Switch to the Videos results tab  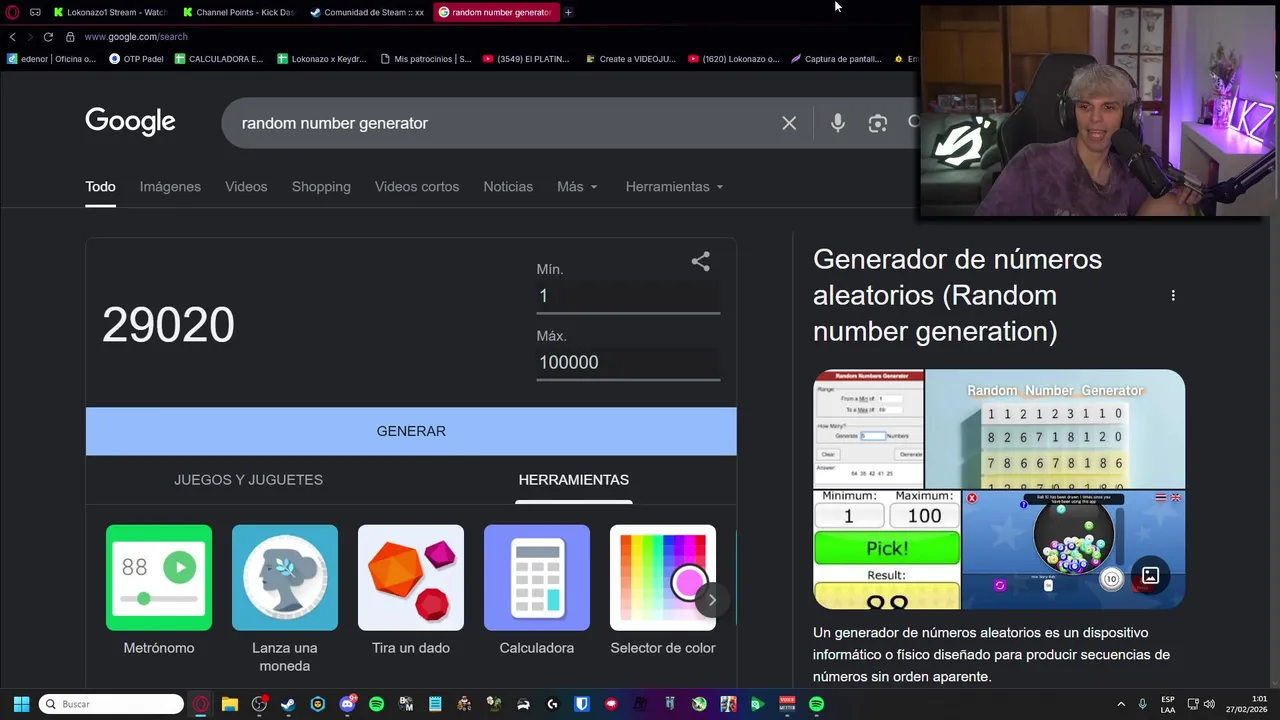pos(246,187)
